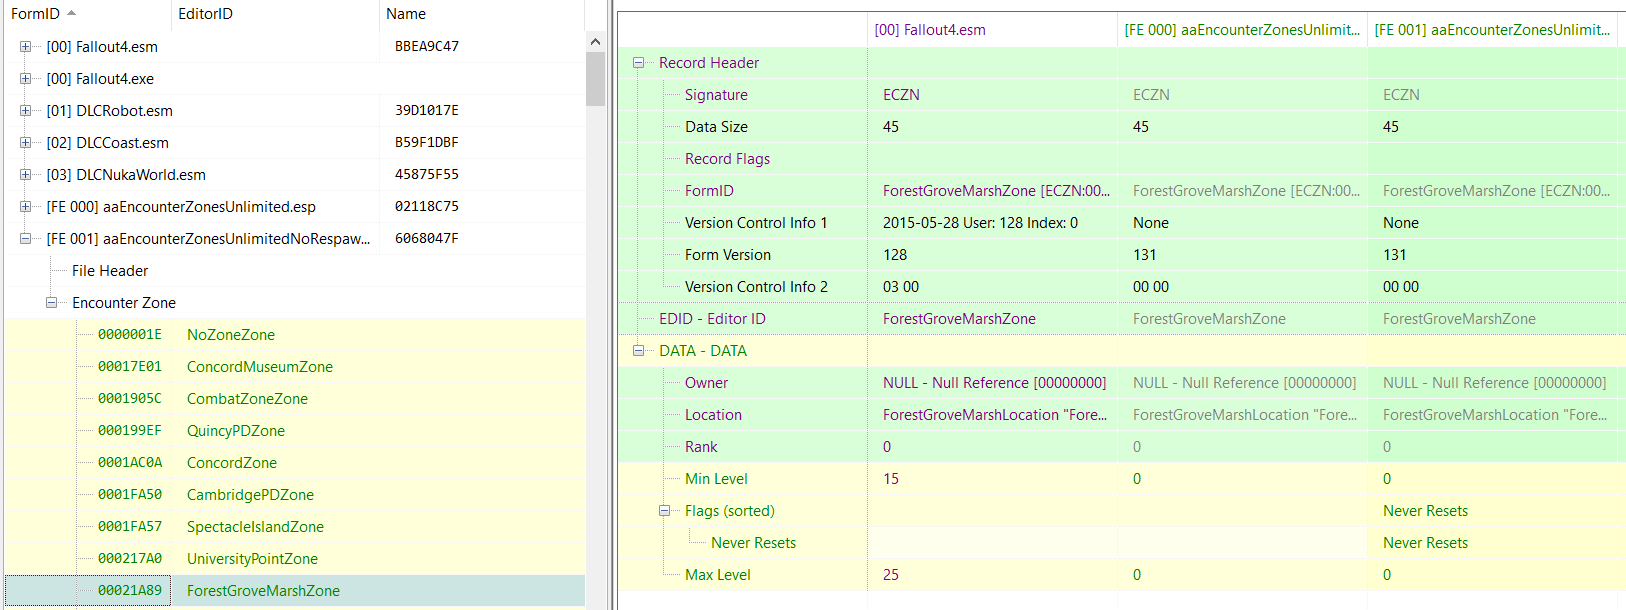Click the Version Control Info 1 label

click(756, 223)
